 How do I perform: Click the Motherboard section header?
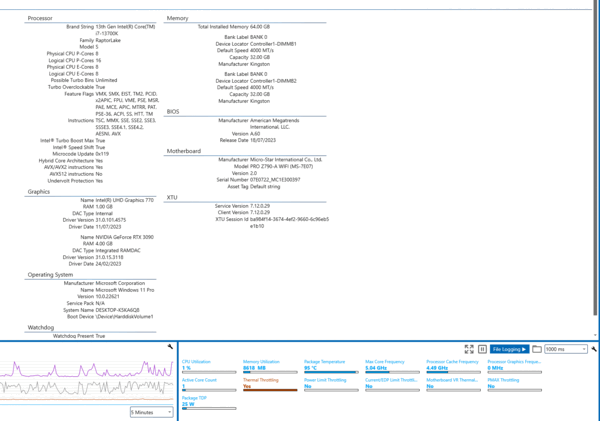(184, 151)
